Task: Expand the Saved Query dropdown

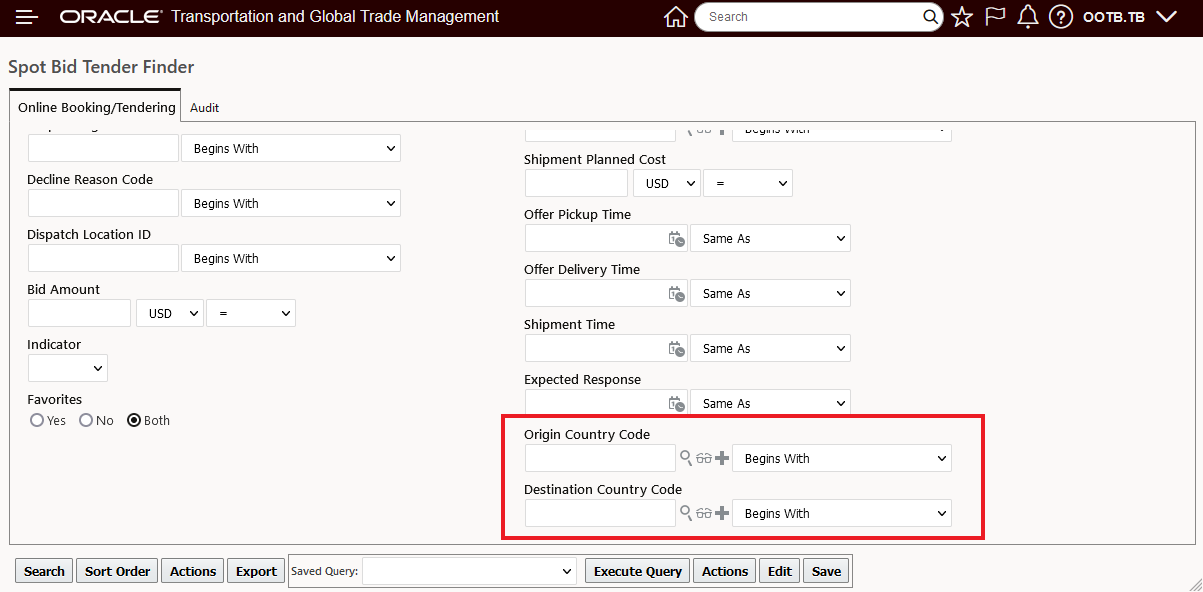Action: (469, 571)
